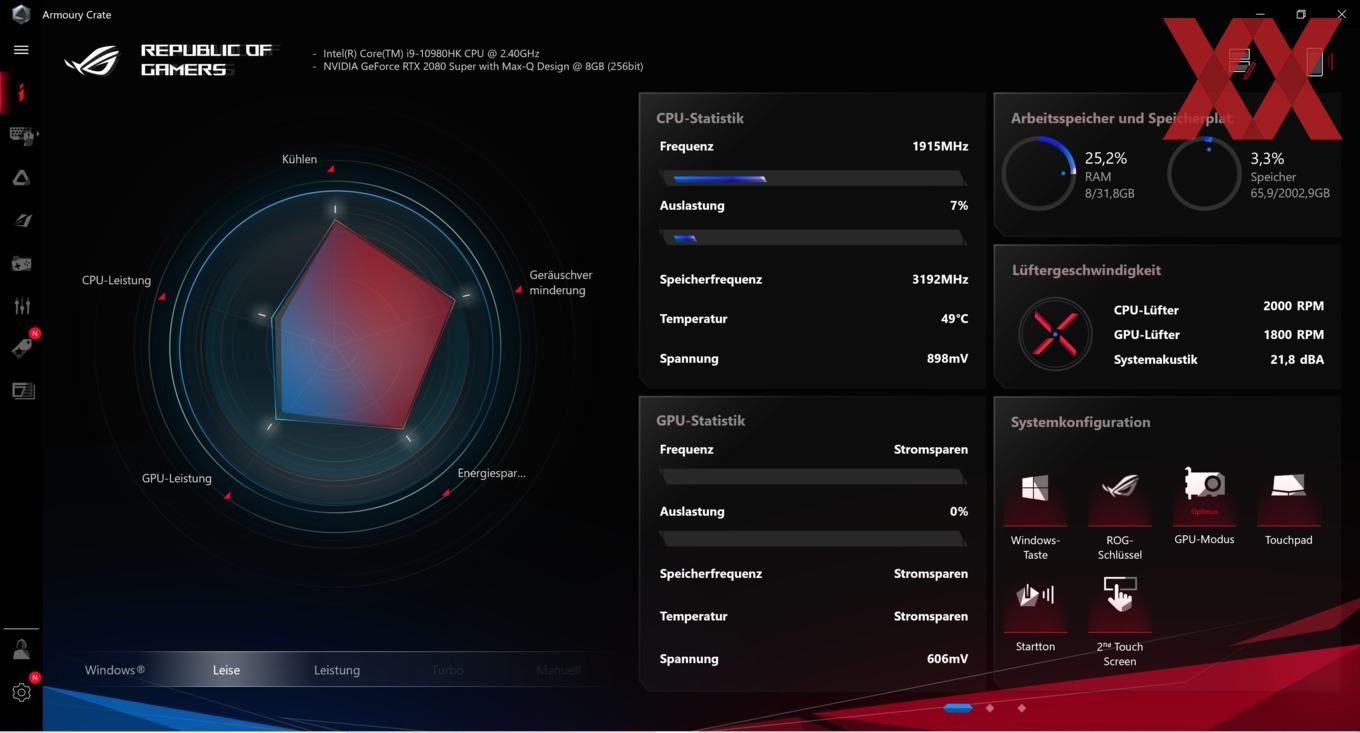
Task: Click the 898mV CPU voltage value
Action: click(x=947, y=358)
